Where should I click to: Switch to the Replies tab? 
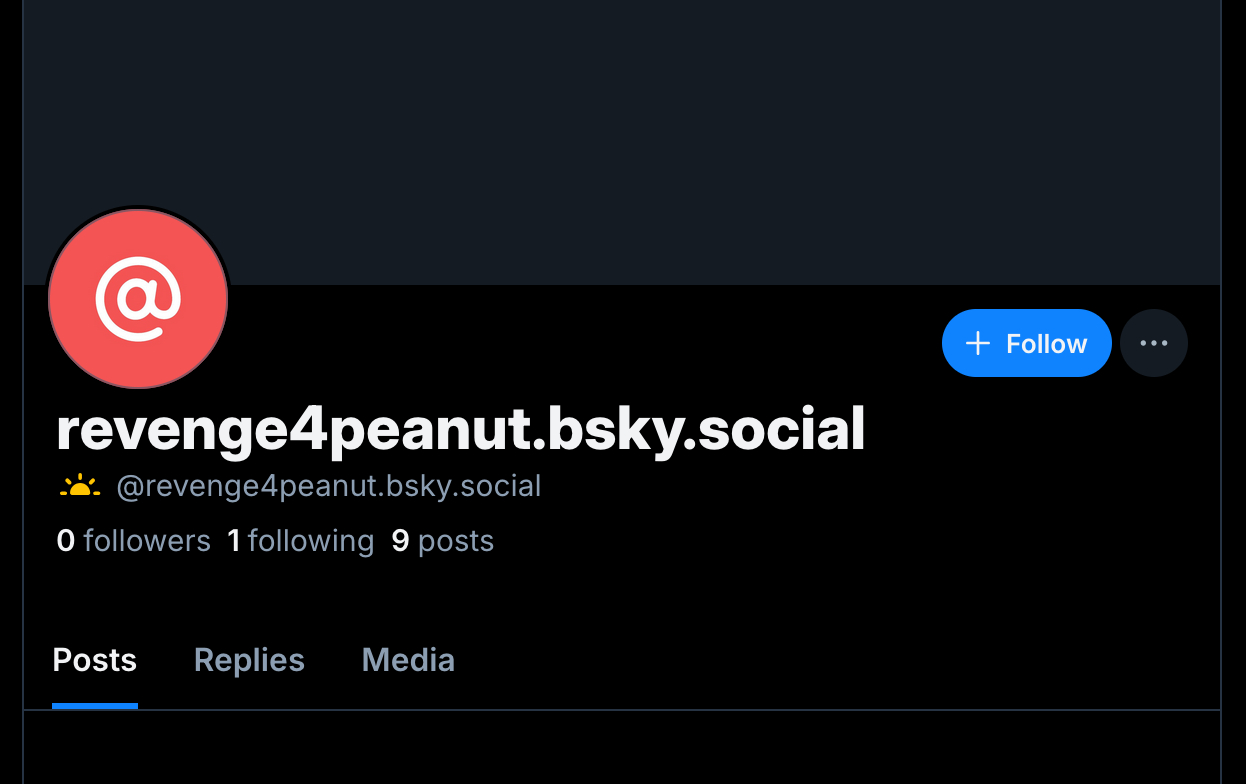pyautogui.click(x=249, y=660)
